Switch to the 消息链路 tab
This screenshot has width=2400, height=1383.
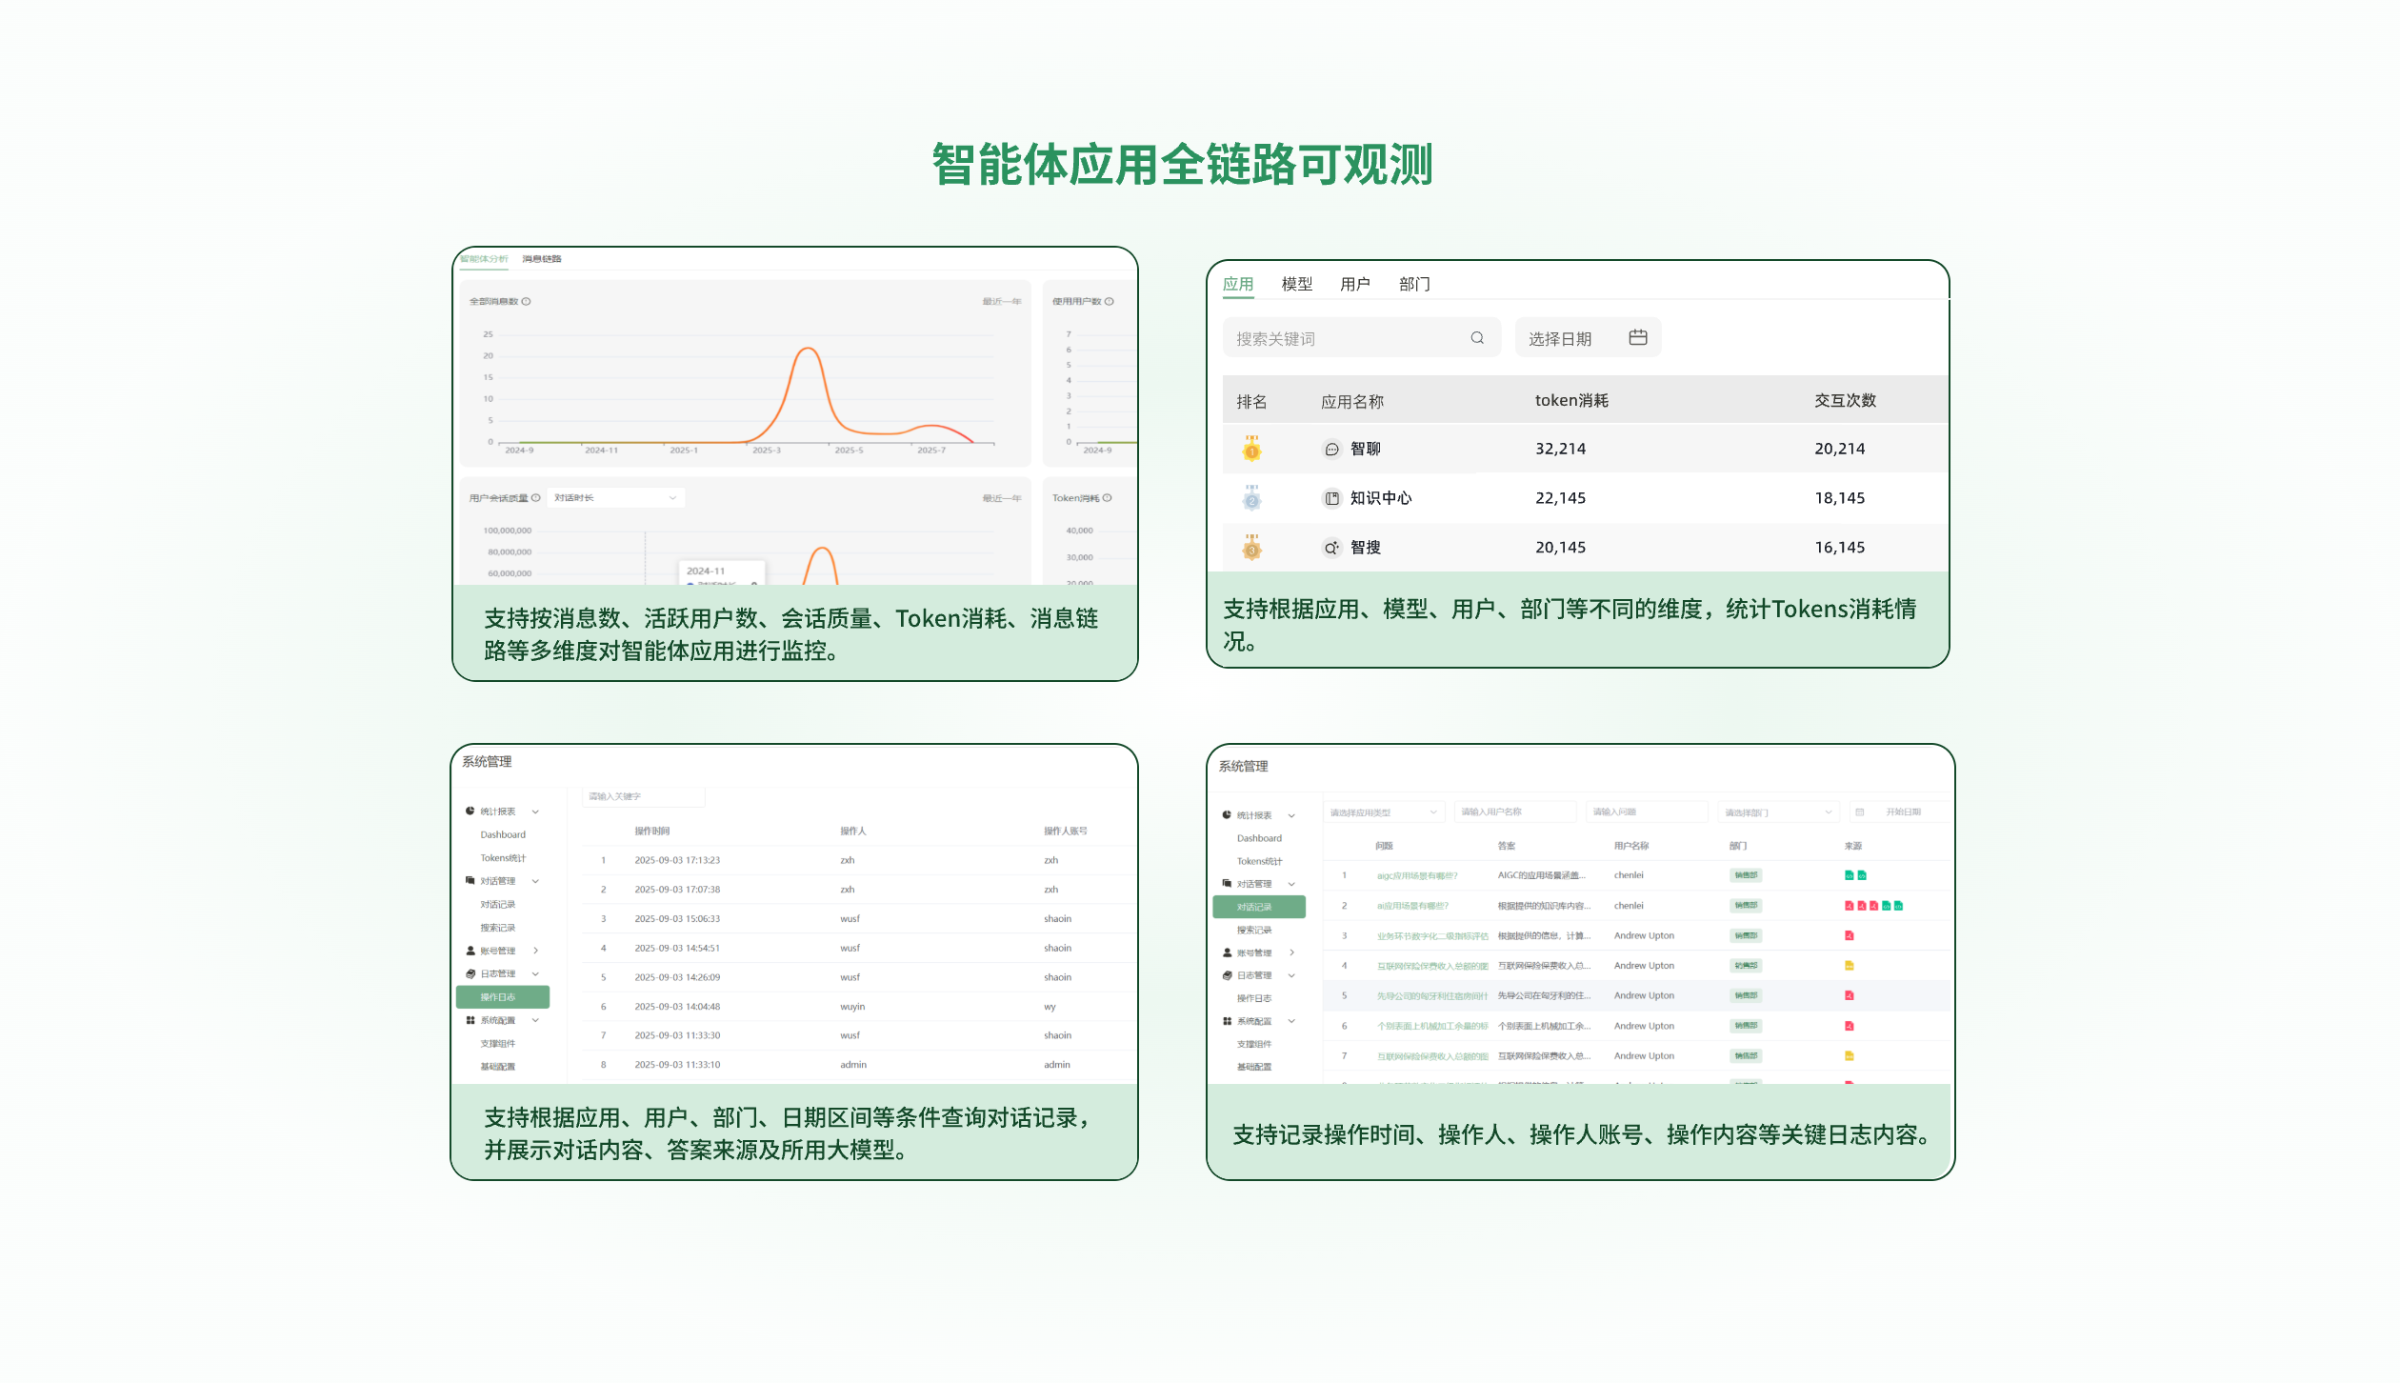point(542,259)
